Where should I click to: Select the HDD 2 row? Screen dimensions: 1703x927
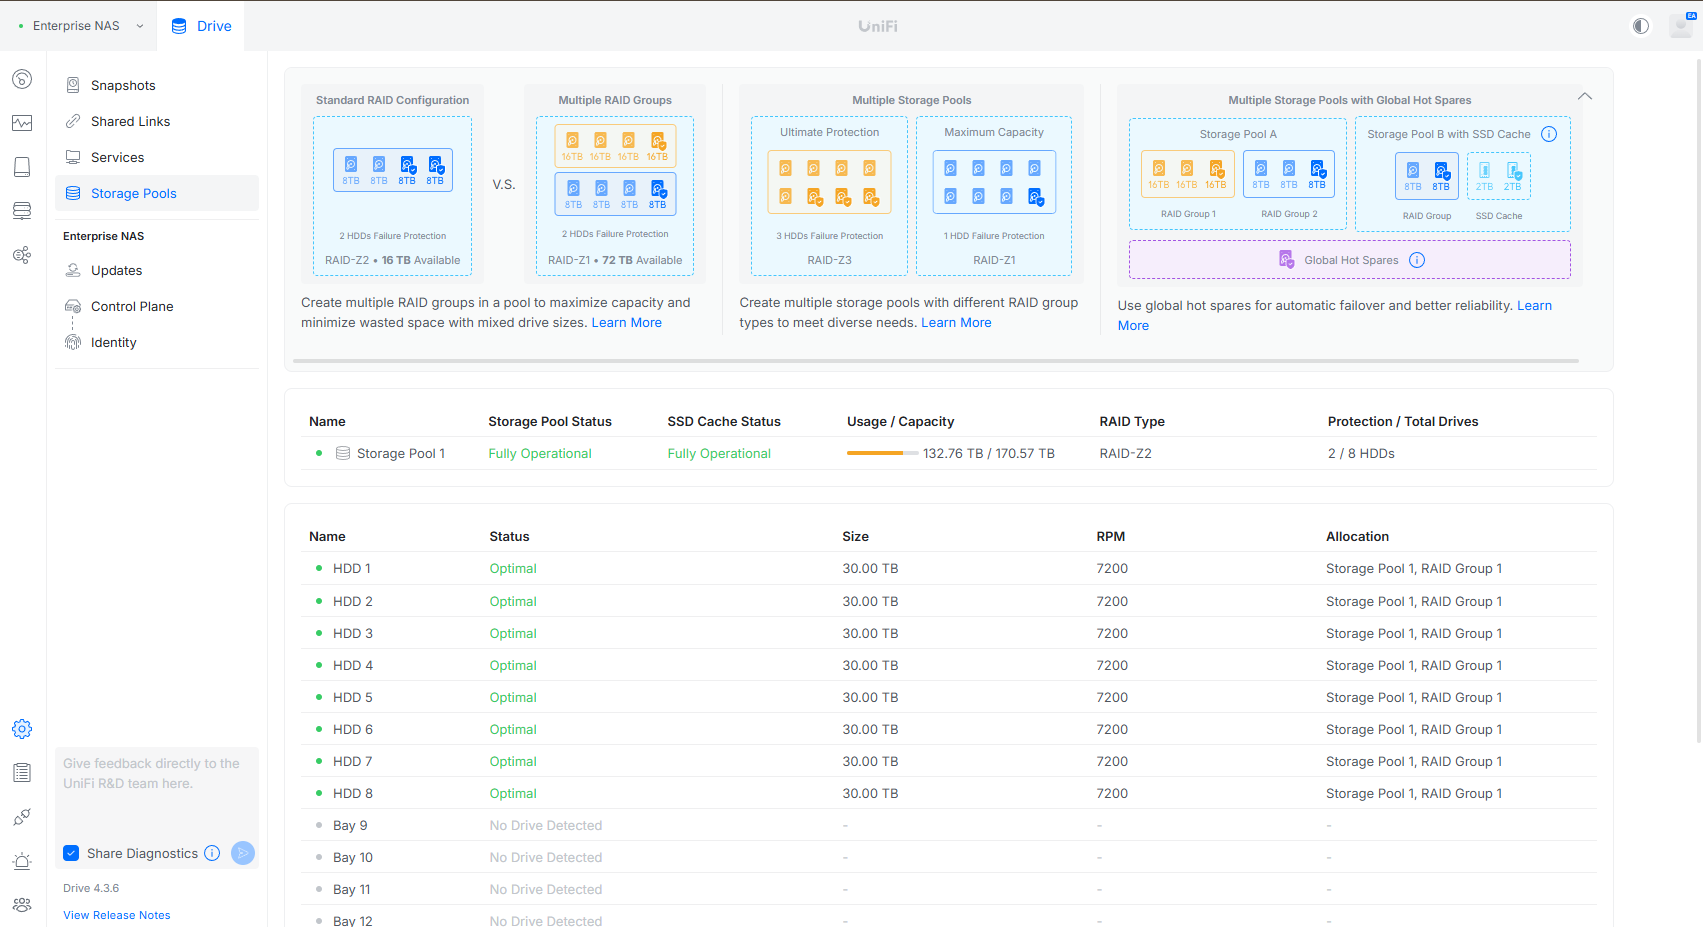(949, 601)
